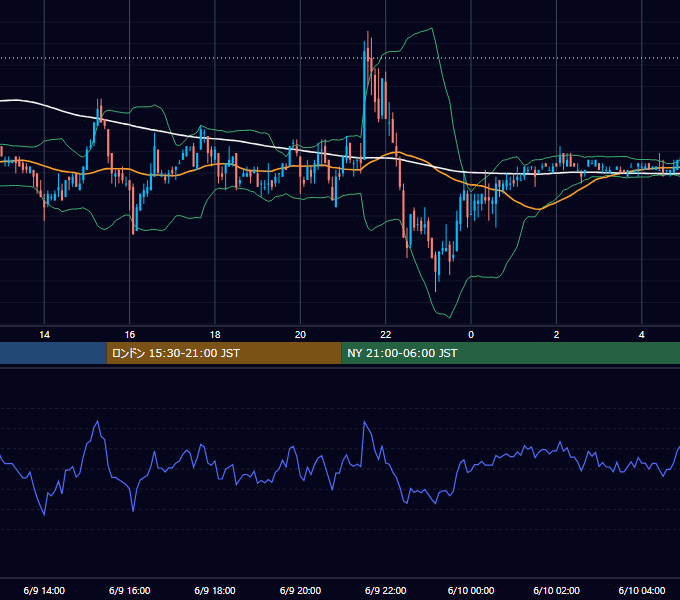Screen dimensions: 680x600
Task: Click the 6/10 04:00 date label
Action: [x=641, y=590]
